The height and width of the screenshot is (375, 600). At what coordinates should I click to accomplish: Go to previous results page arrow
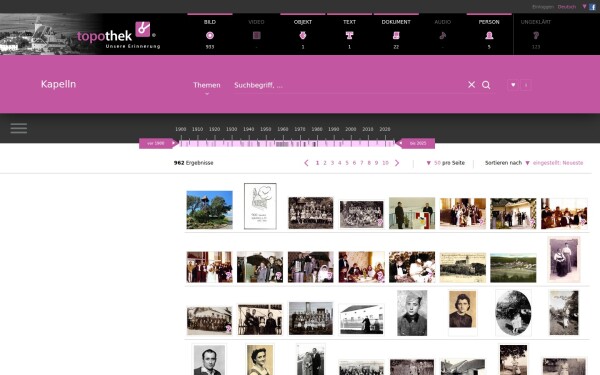pos(306,163)
